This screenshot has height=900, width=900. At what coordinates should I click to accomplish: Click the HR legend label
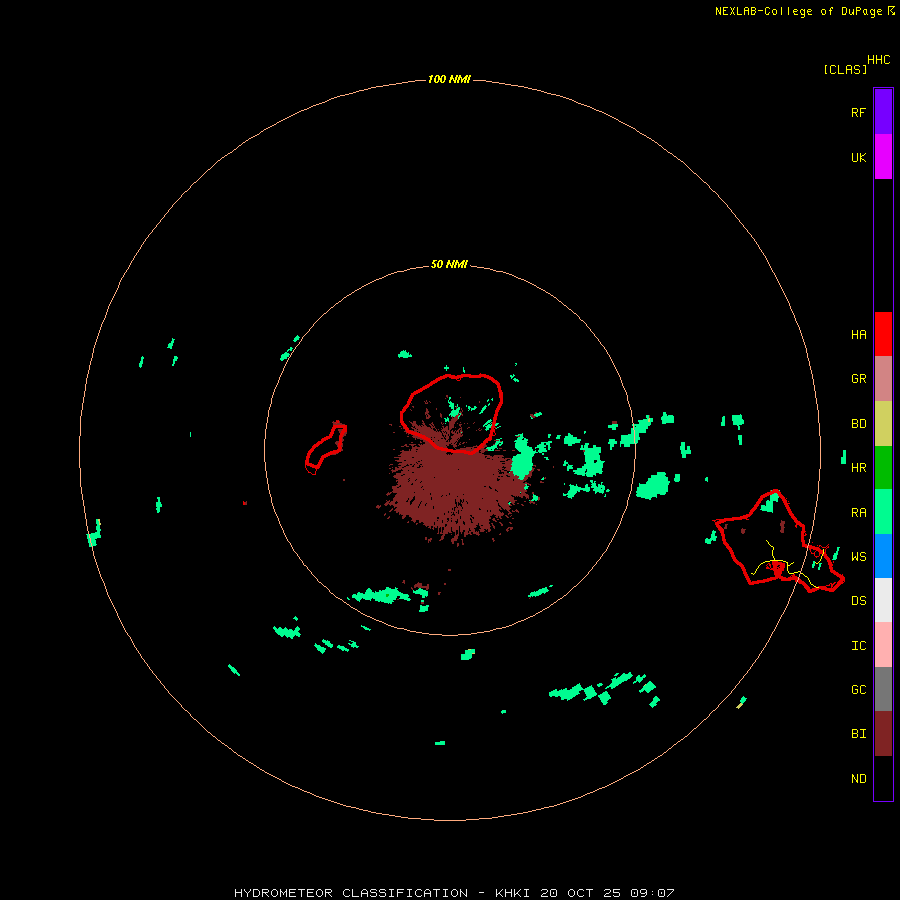858,468
